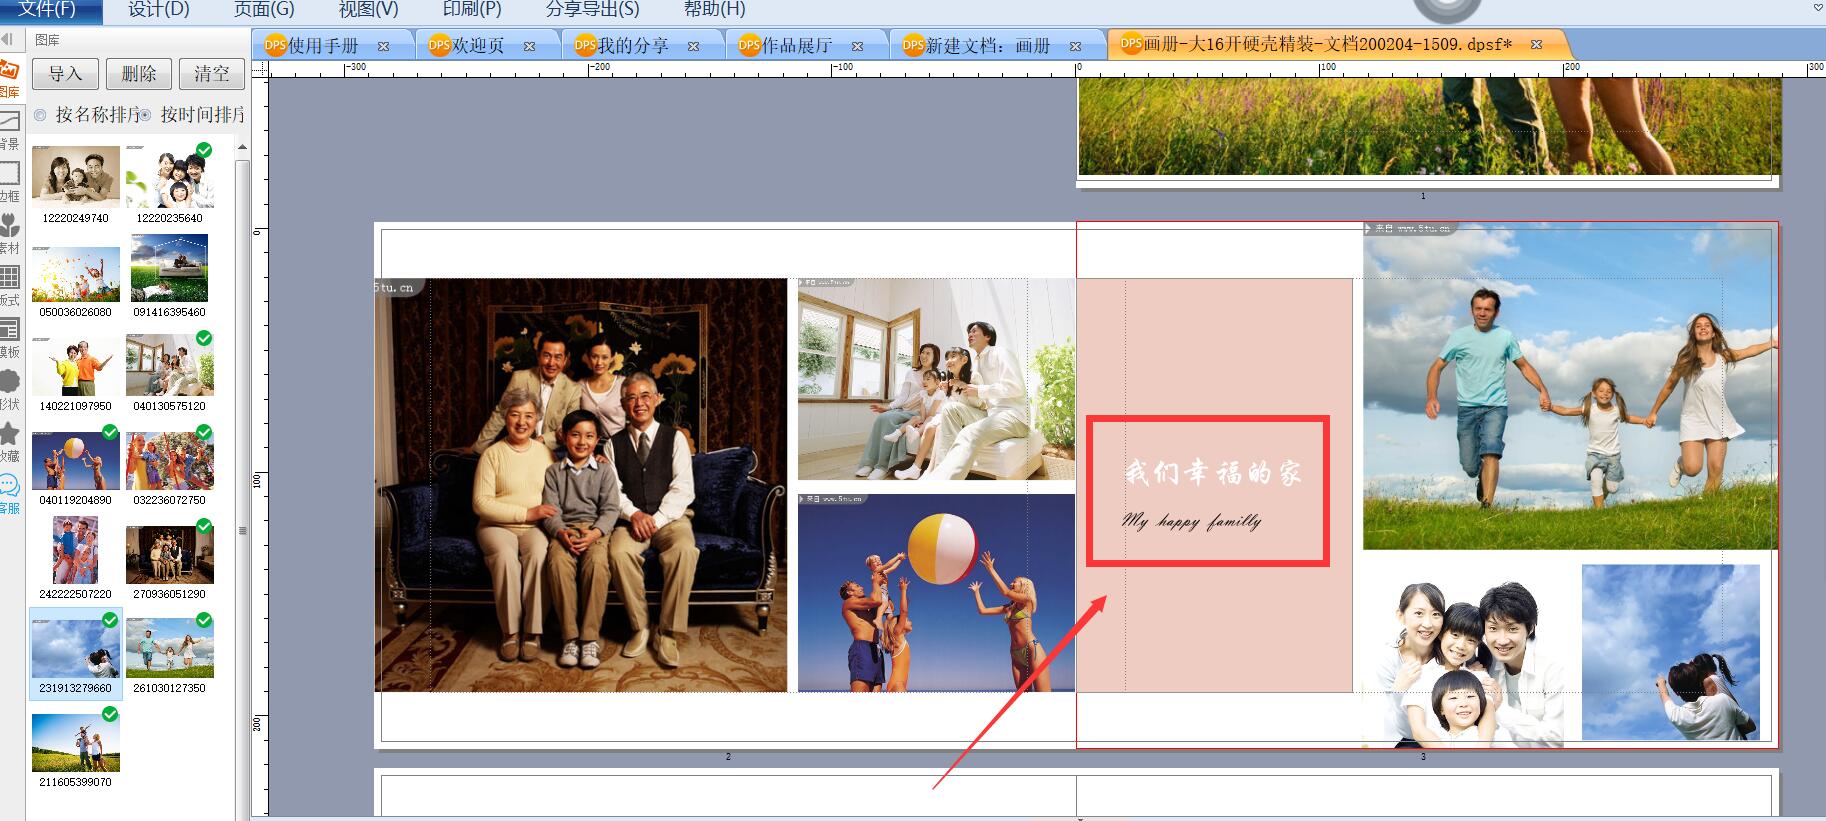Screen dimensions: 1826x821
Task: Select gallery thumbnail 032236072750
Action: pos(170,461)
